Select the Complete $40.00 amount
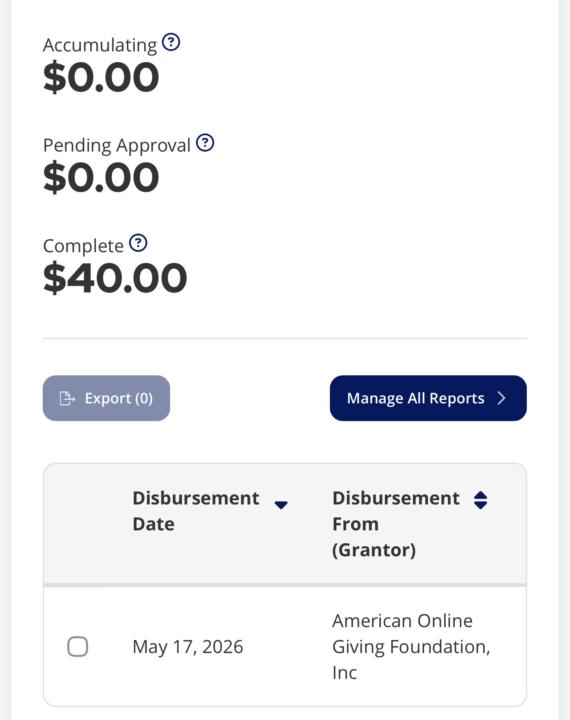The image size is (570, 720). [x=115, y=278]
